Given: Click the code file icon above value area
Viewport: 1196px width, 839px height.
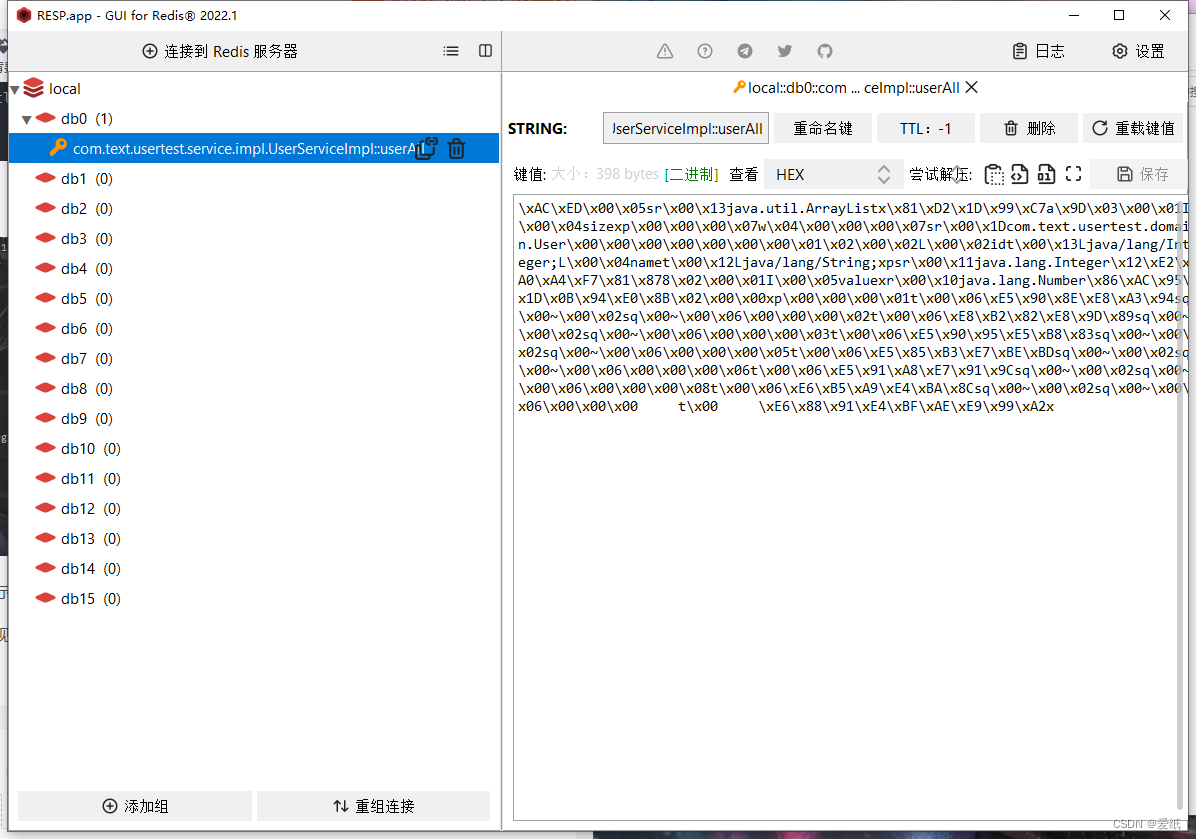Looking at the screenshot, I should tap(1019, 174).
